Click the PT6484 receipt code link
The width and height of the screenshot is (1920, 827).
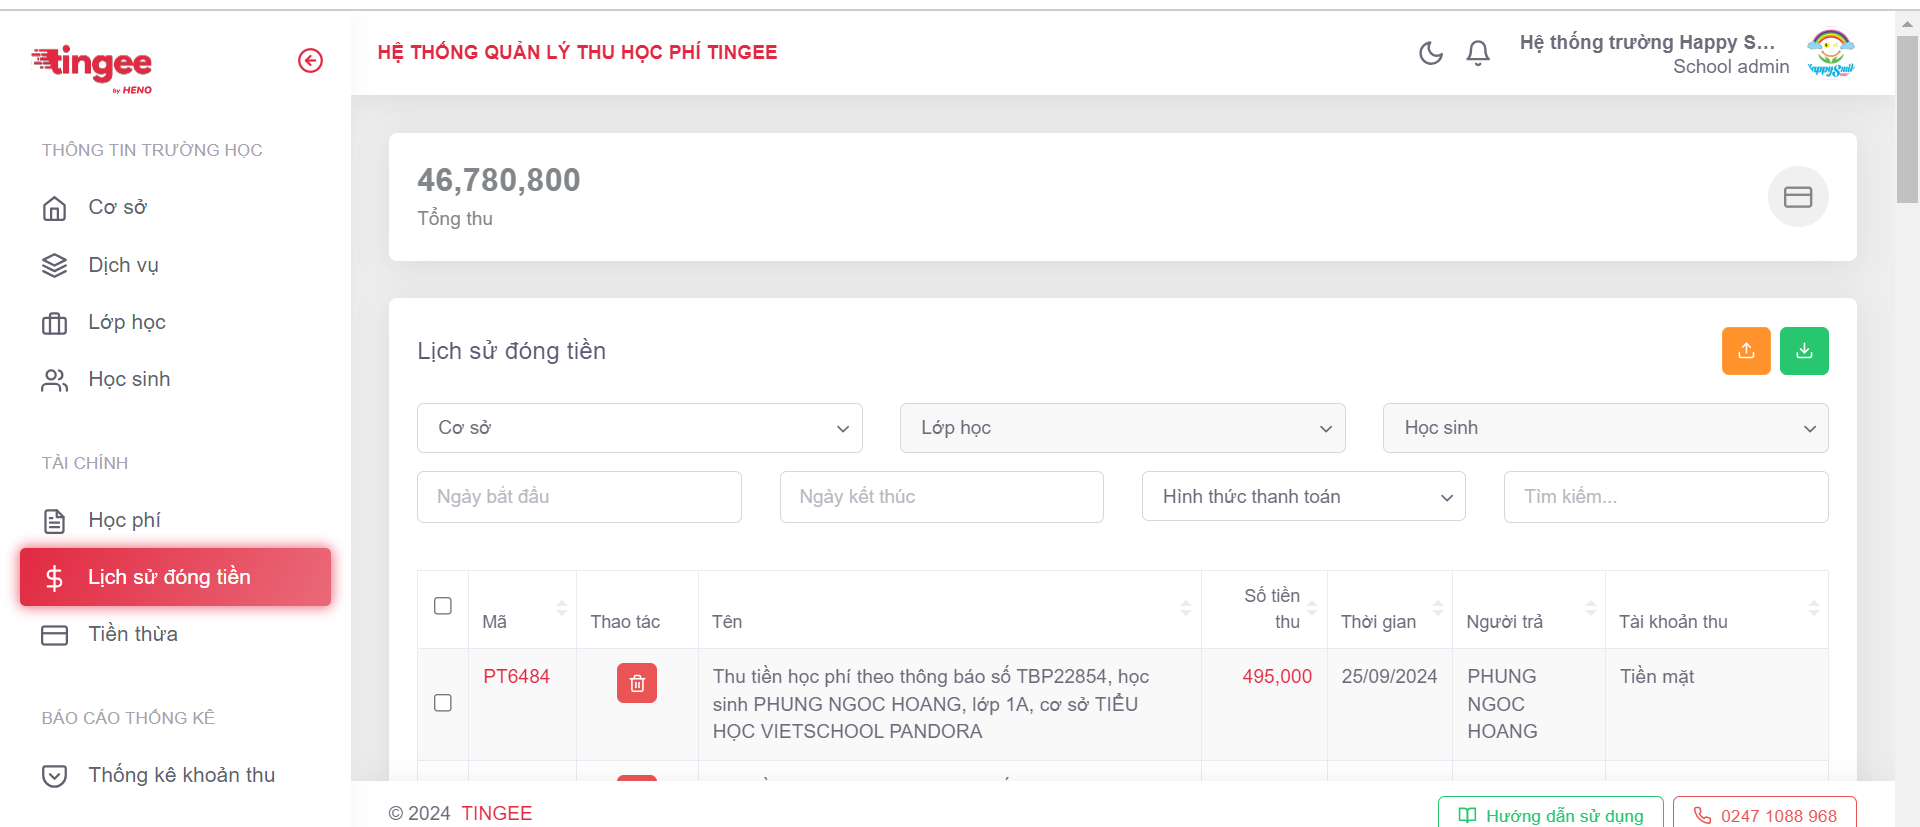pyautogui.click(x=516, y=677)
